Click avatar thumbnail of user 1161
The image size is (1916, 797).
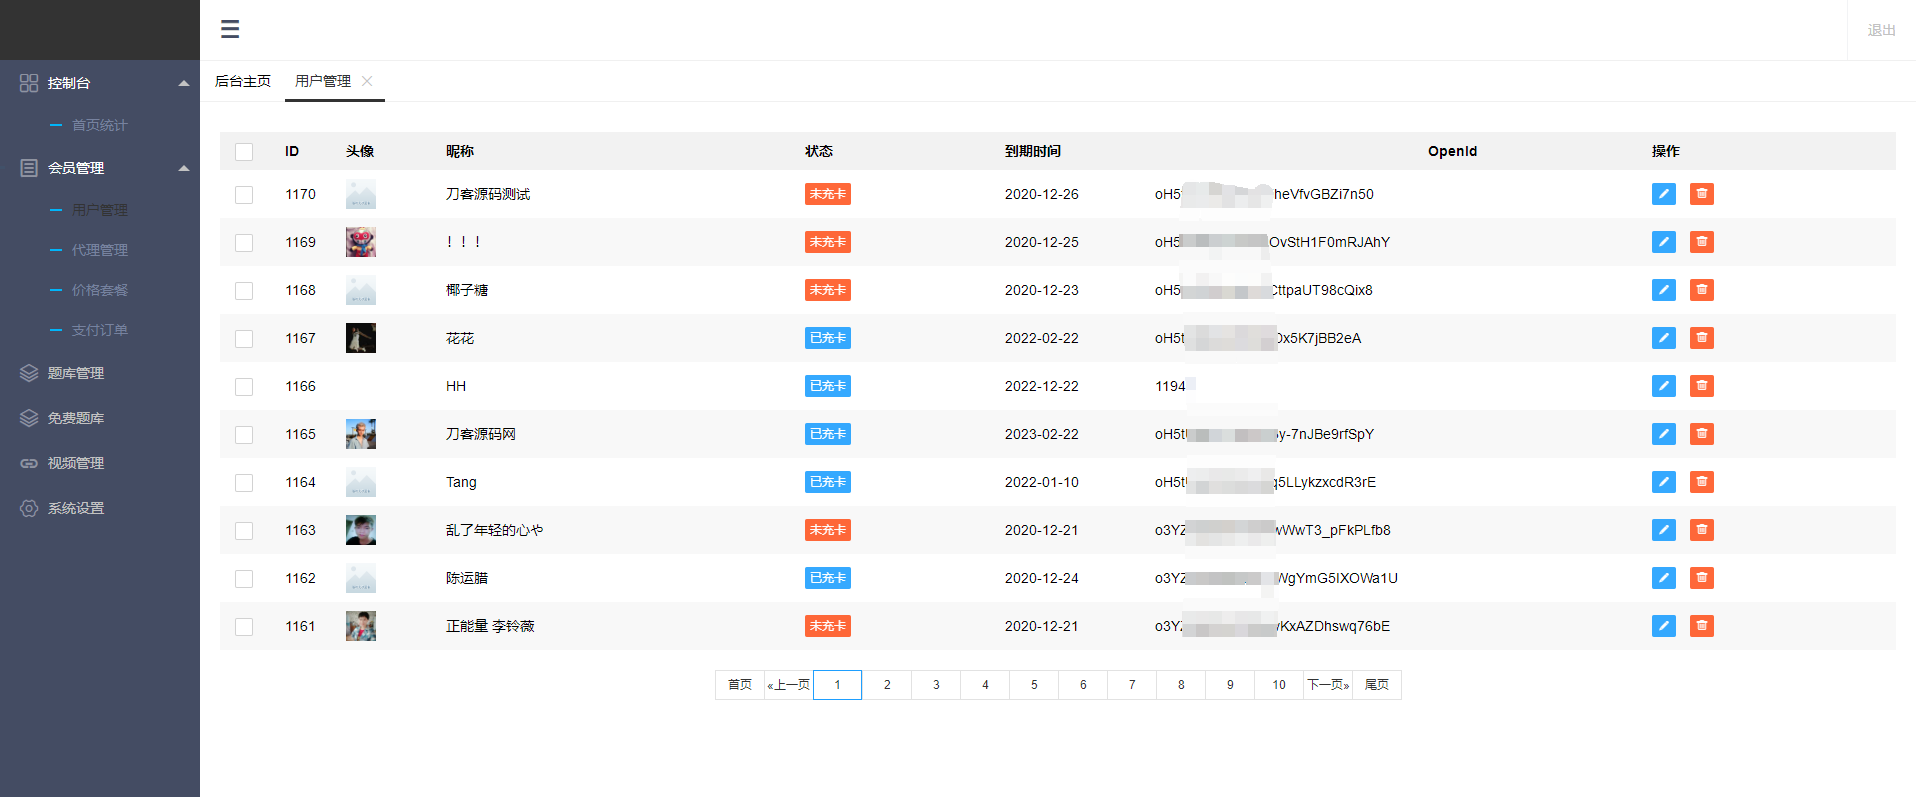coord(361,626)
